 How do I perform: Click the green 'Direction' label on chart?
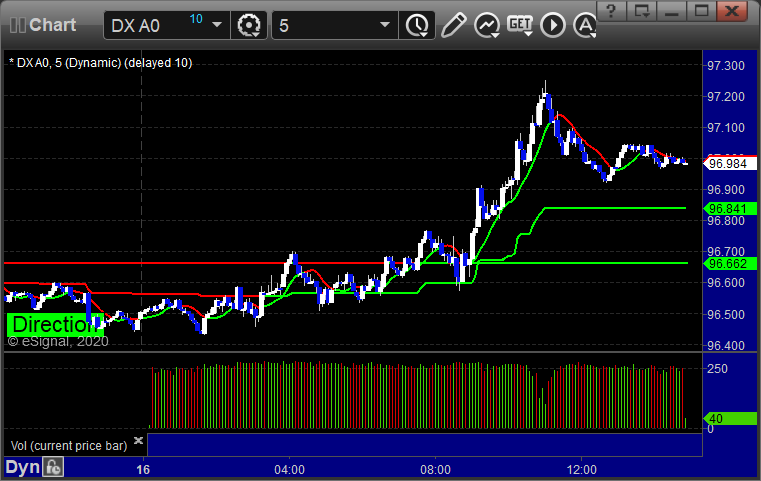[55, 324]
